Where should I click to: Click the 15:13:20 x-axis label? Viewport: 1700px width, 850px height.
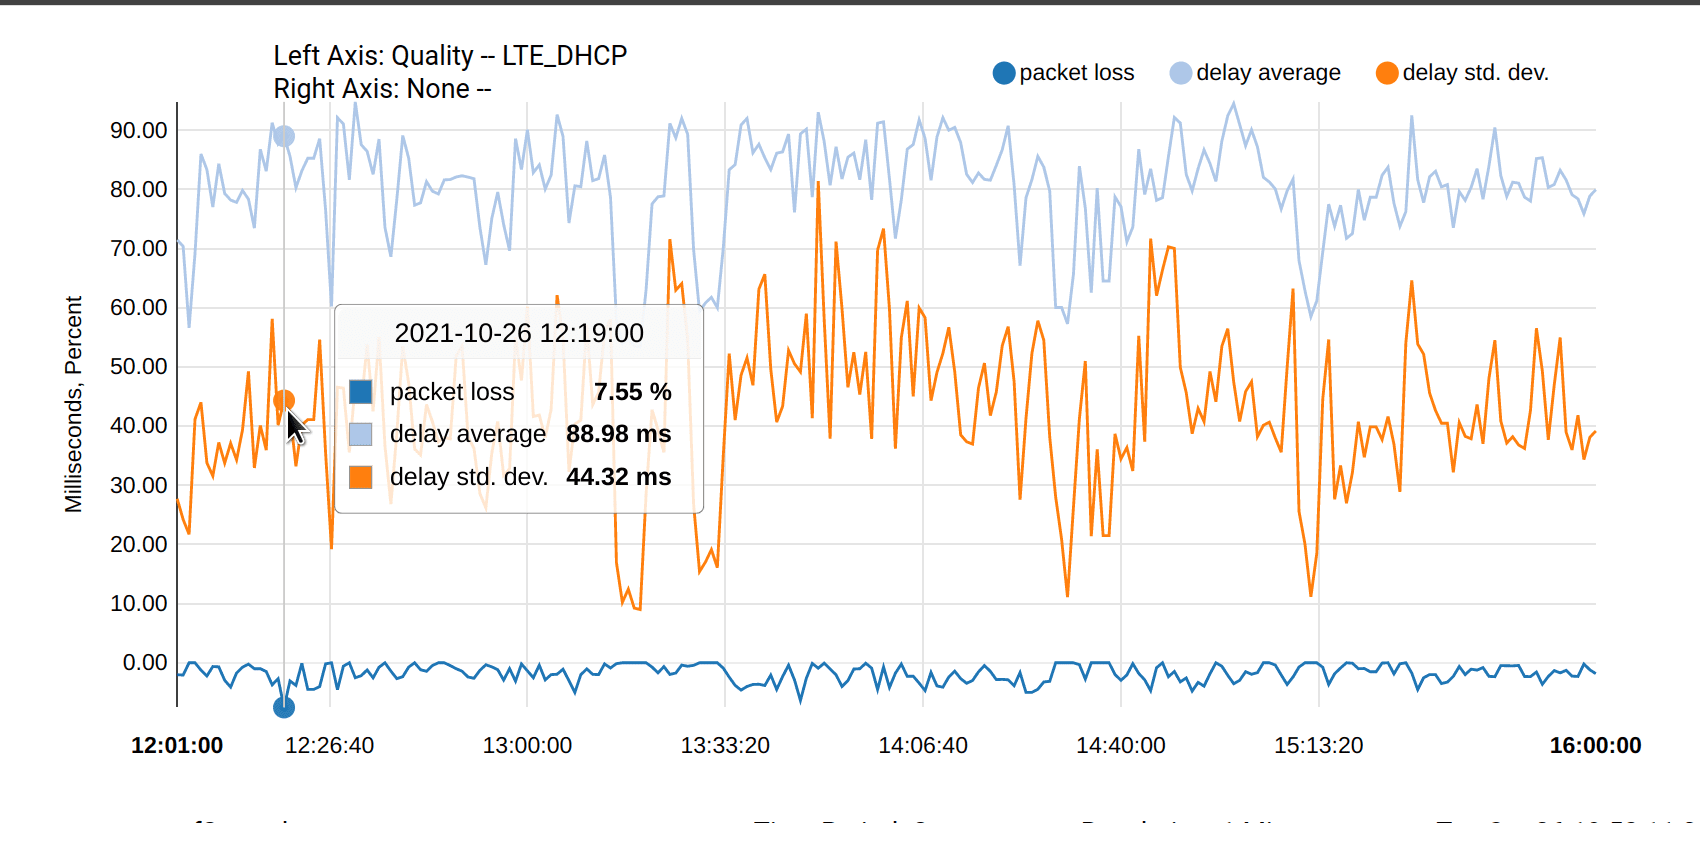[x=1319, y=746]
